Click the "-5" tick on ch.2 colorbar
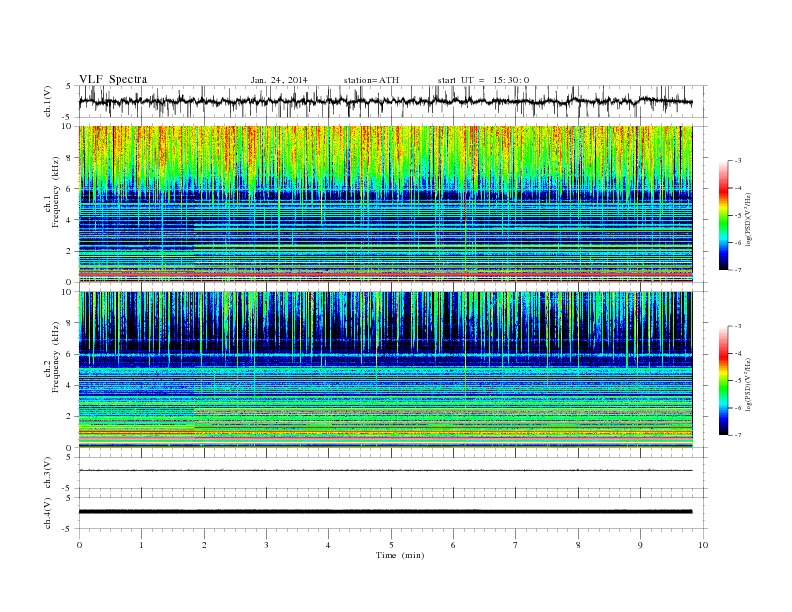 tap(738, 381)
